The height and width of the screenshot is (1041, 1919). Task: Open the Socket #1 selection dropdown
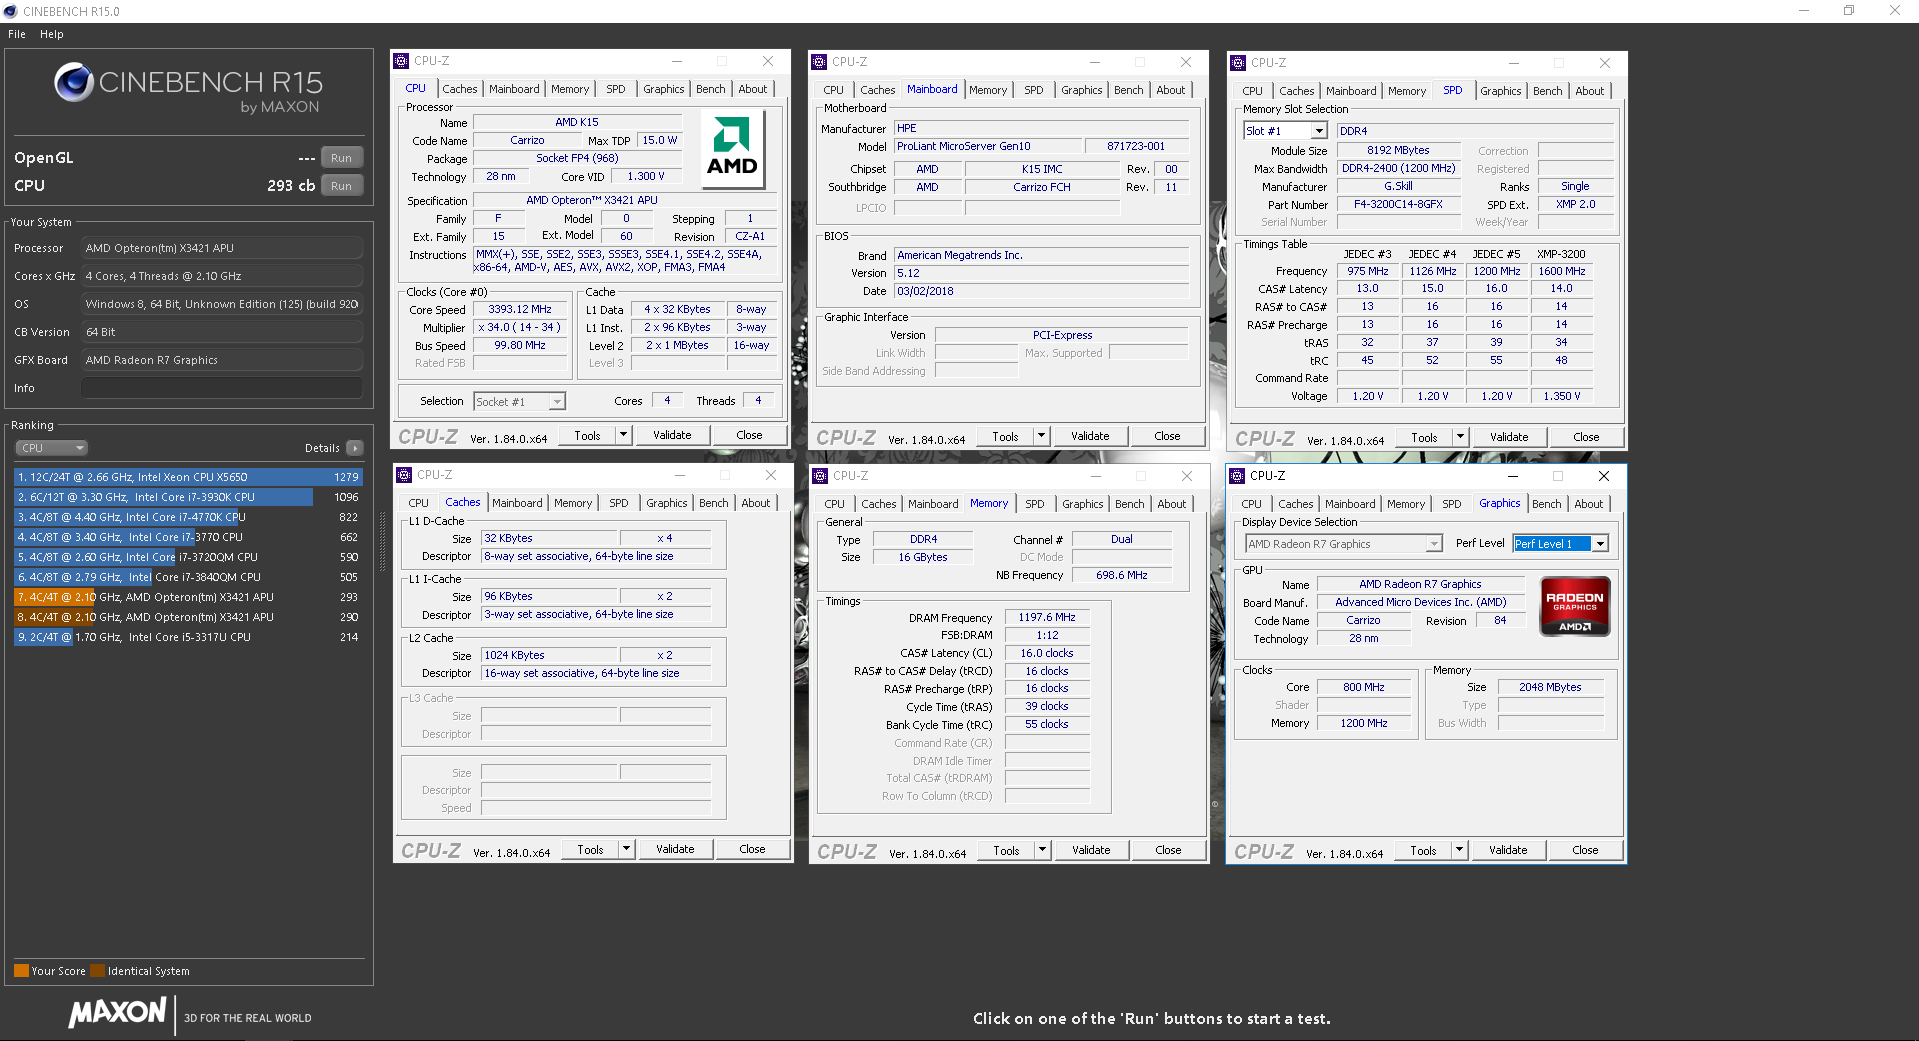pos(519,401)
